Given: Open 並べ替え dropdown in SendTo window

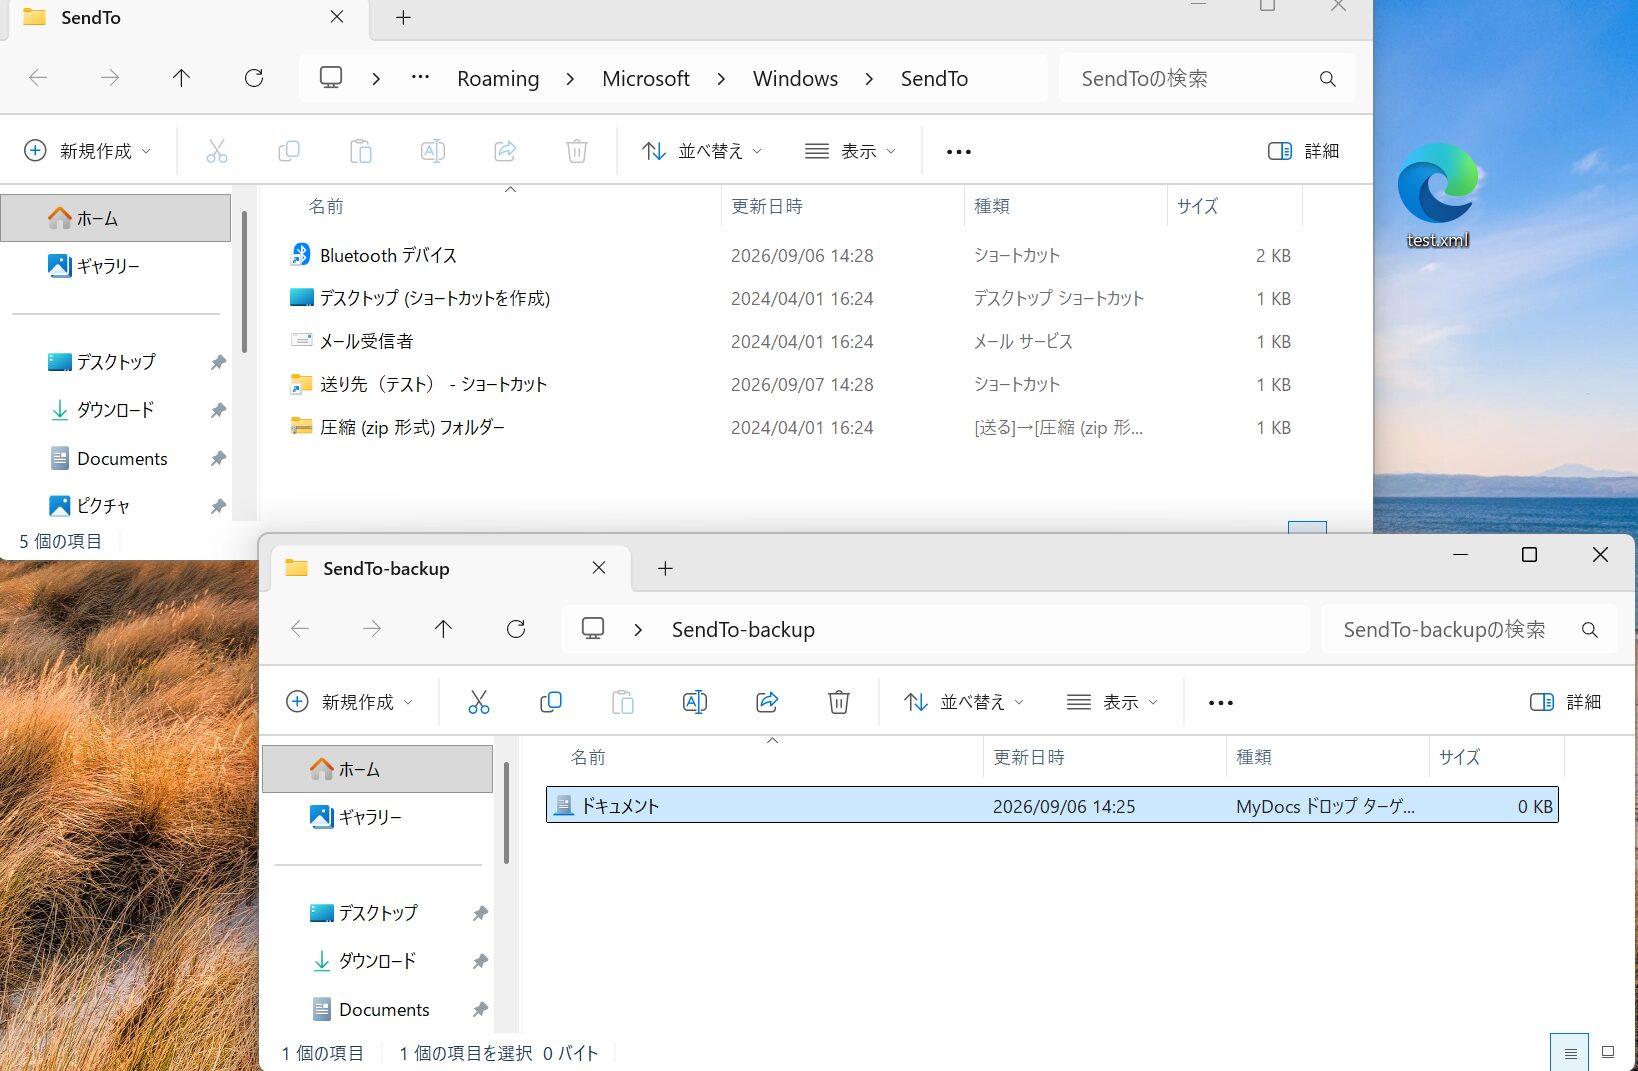Looking at the screenshot, I should tap(702, 151).
